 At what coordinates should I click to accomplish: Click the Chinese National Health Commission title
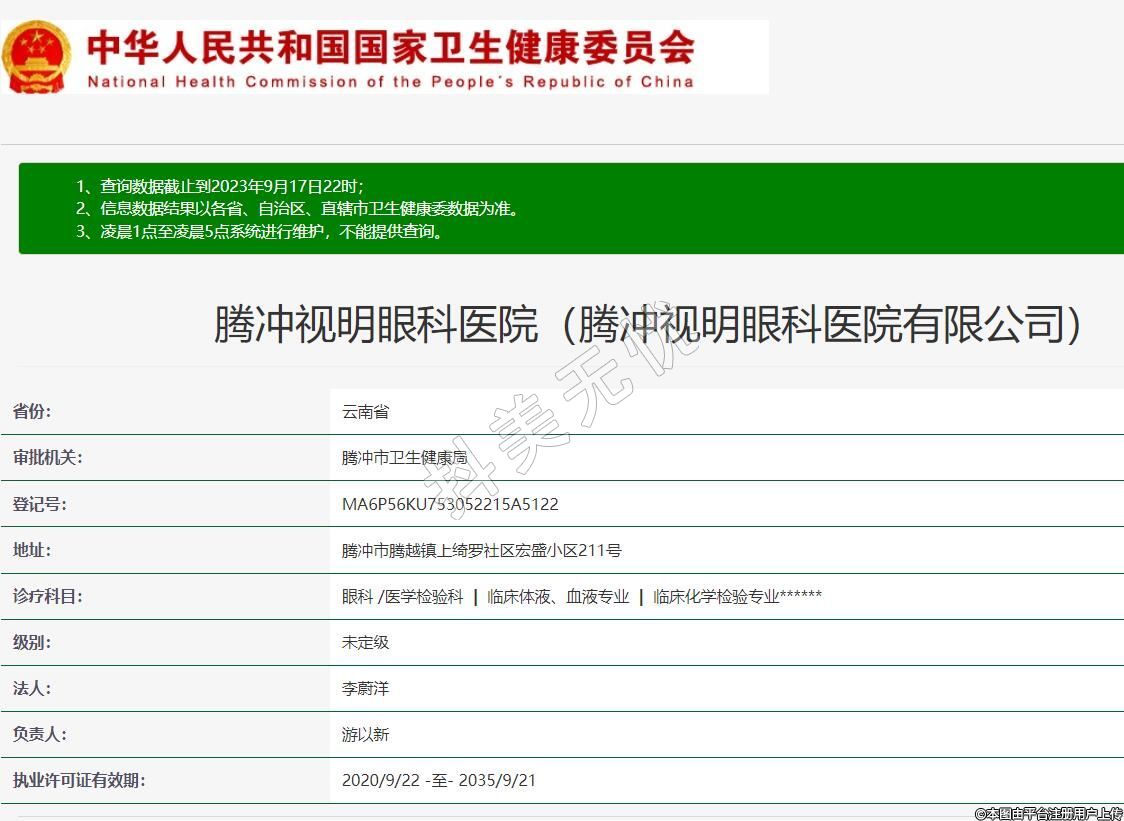[390, 46]
